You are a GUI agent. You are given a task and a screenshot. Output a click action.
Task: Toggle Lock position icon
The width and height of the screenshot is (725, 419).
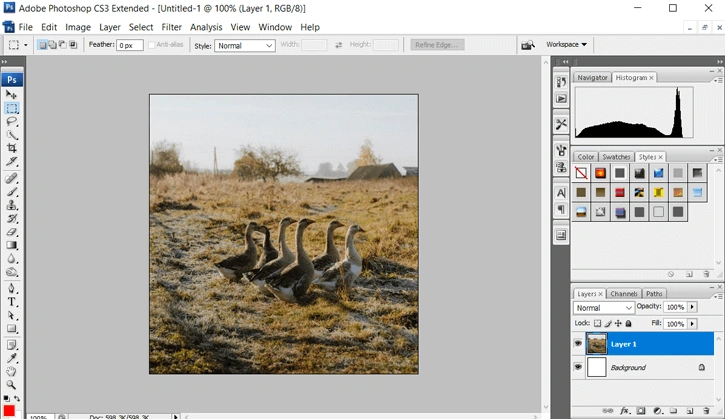coord(618,323)
